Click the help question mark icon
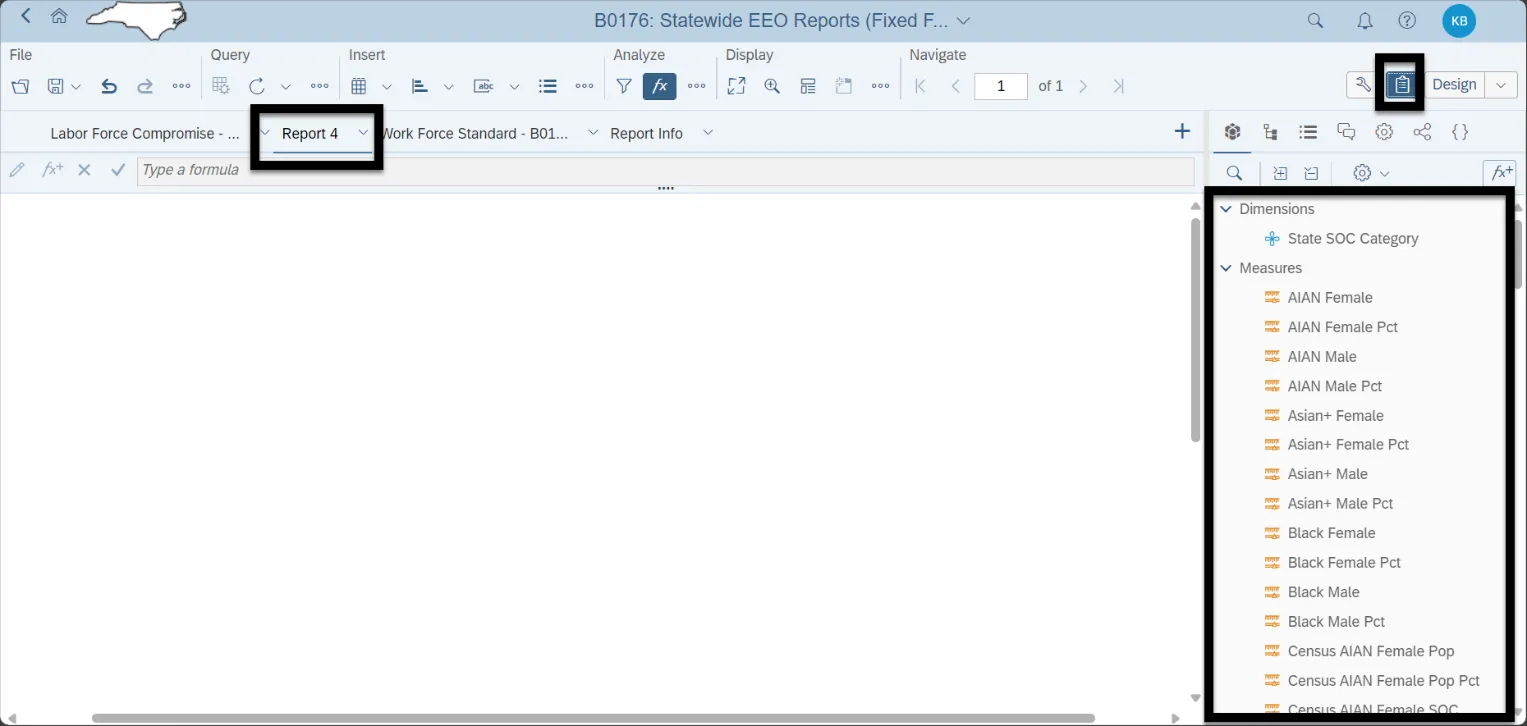This screenshot has height=726, width=1527. (1407, 20)
